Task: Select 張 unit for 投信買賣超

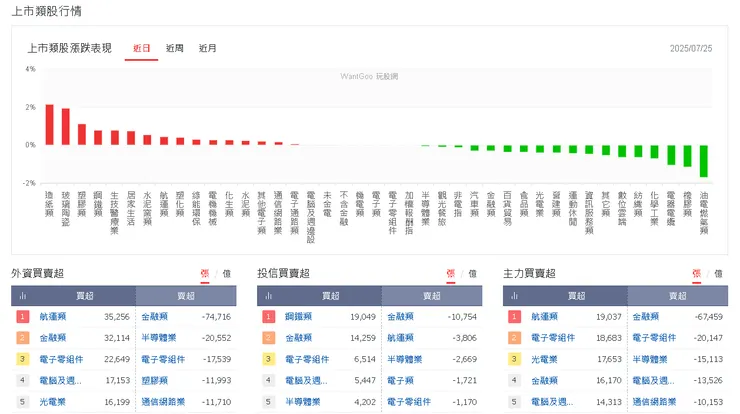Action: click(451, 273)
